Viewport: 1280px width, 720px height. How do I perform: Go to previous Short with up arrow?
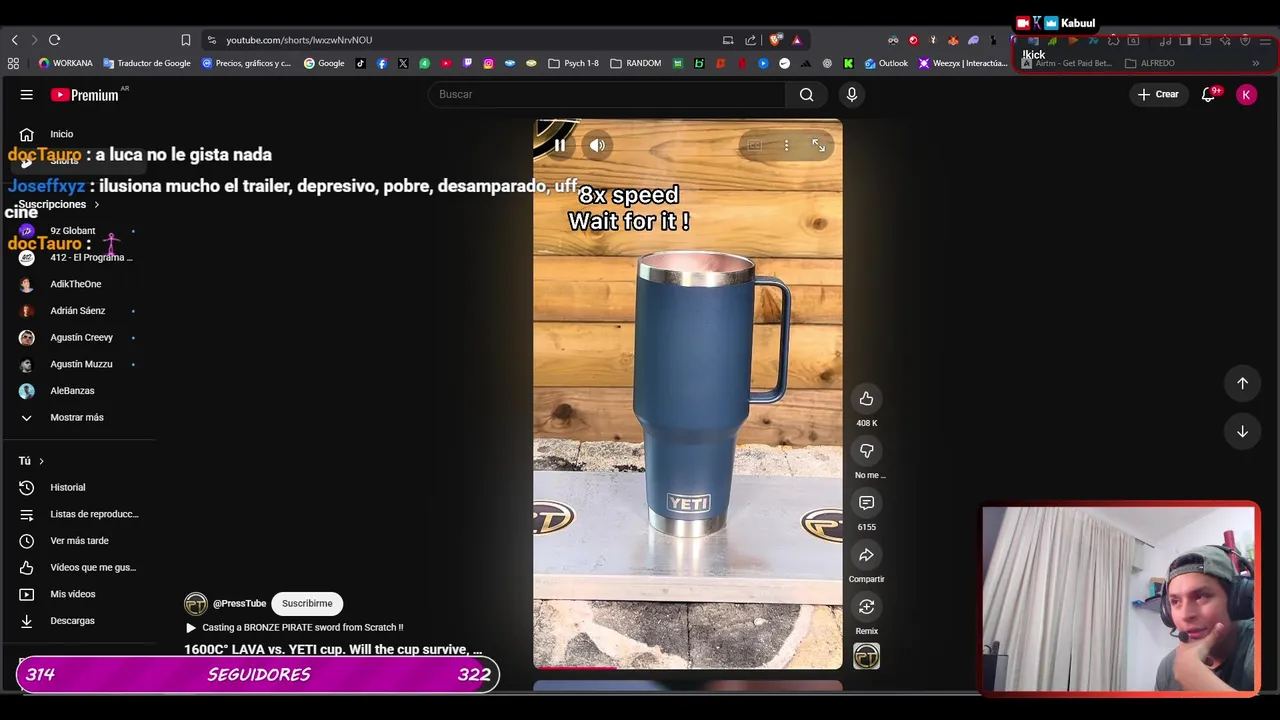[1242, 383]
